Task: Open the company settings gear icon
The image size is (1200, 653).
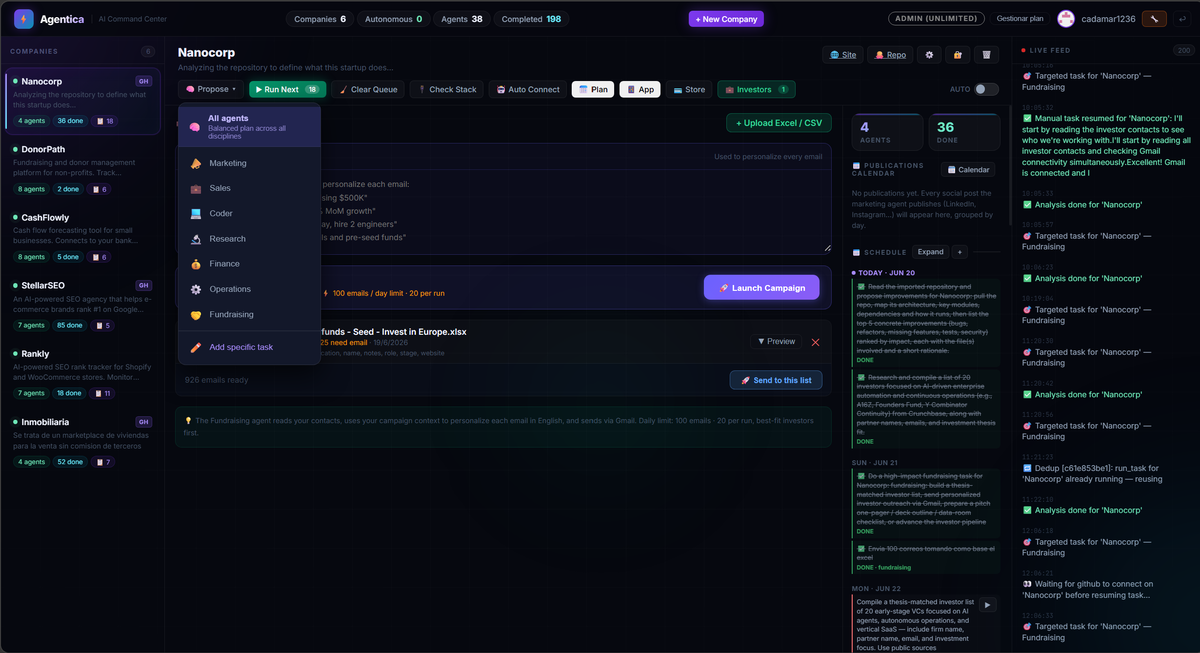Action: (x=930, y=55)
